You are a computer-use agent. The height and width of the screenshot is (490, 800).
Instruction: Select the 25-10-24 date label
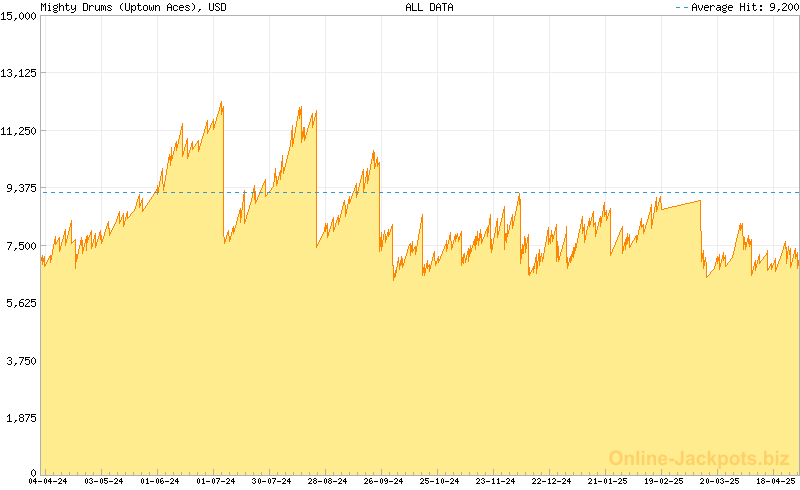pyautogui.click(x=439, y=482)
